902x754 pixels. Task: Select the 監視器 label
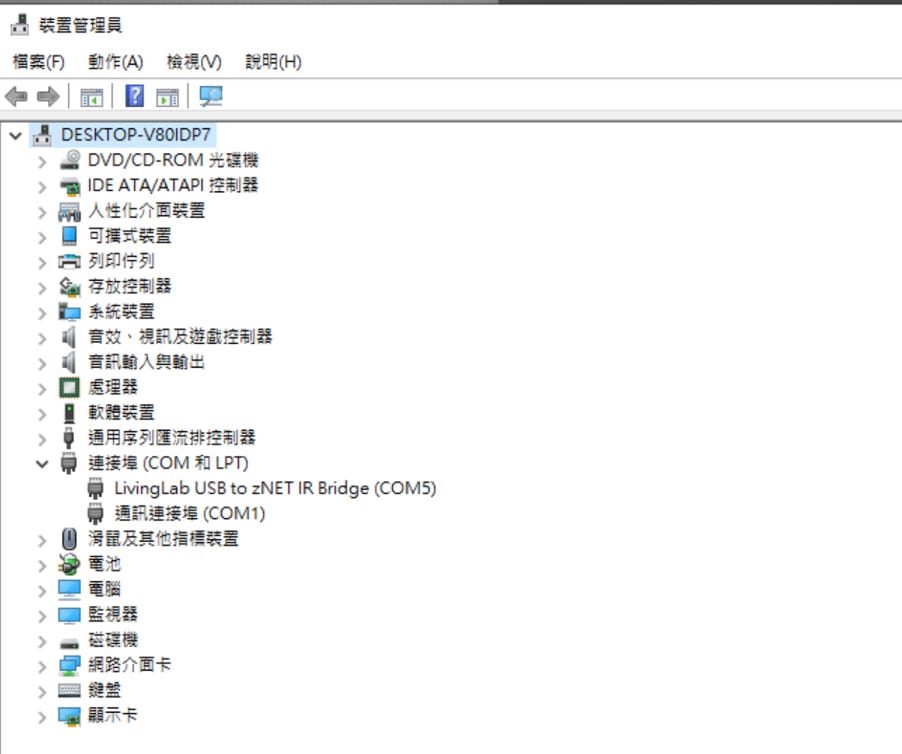click(113, 614)
